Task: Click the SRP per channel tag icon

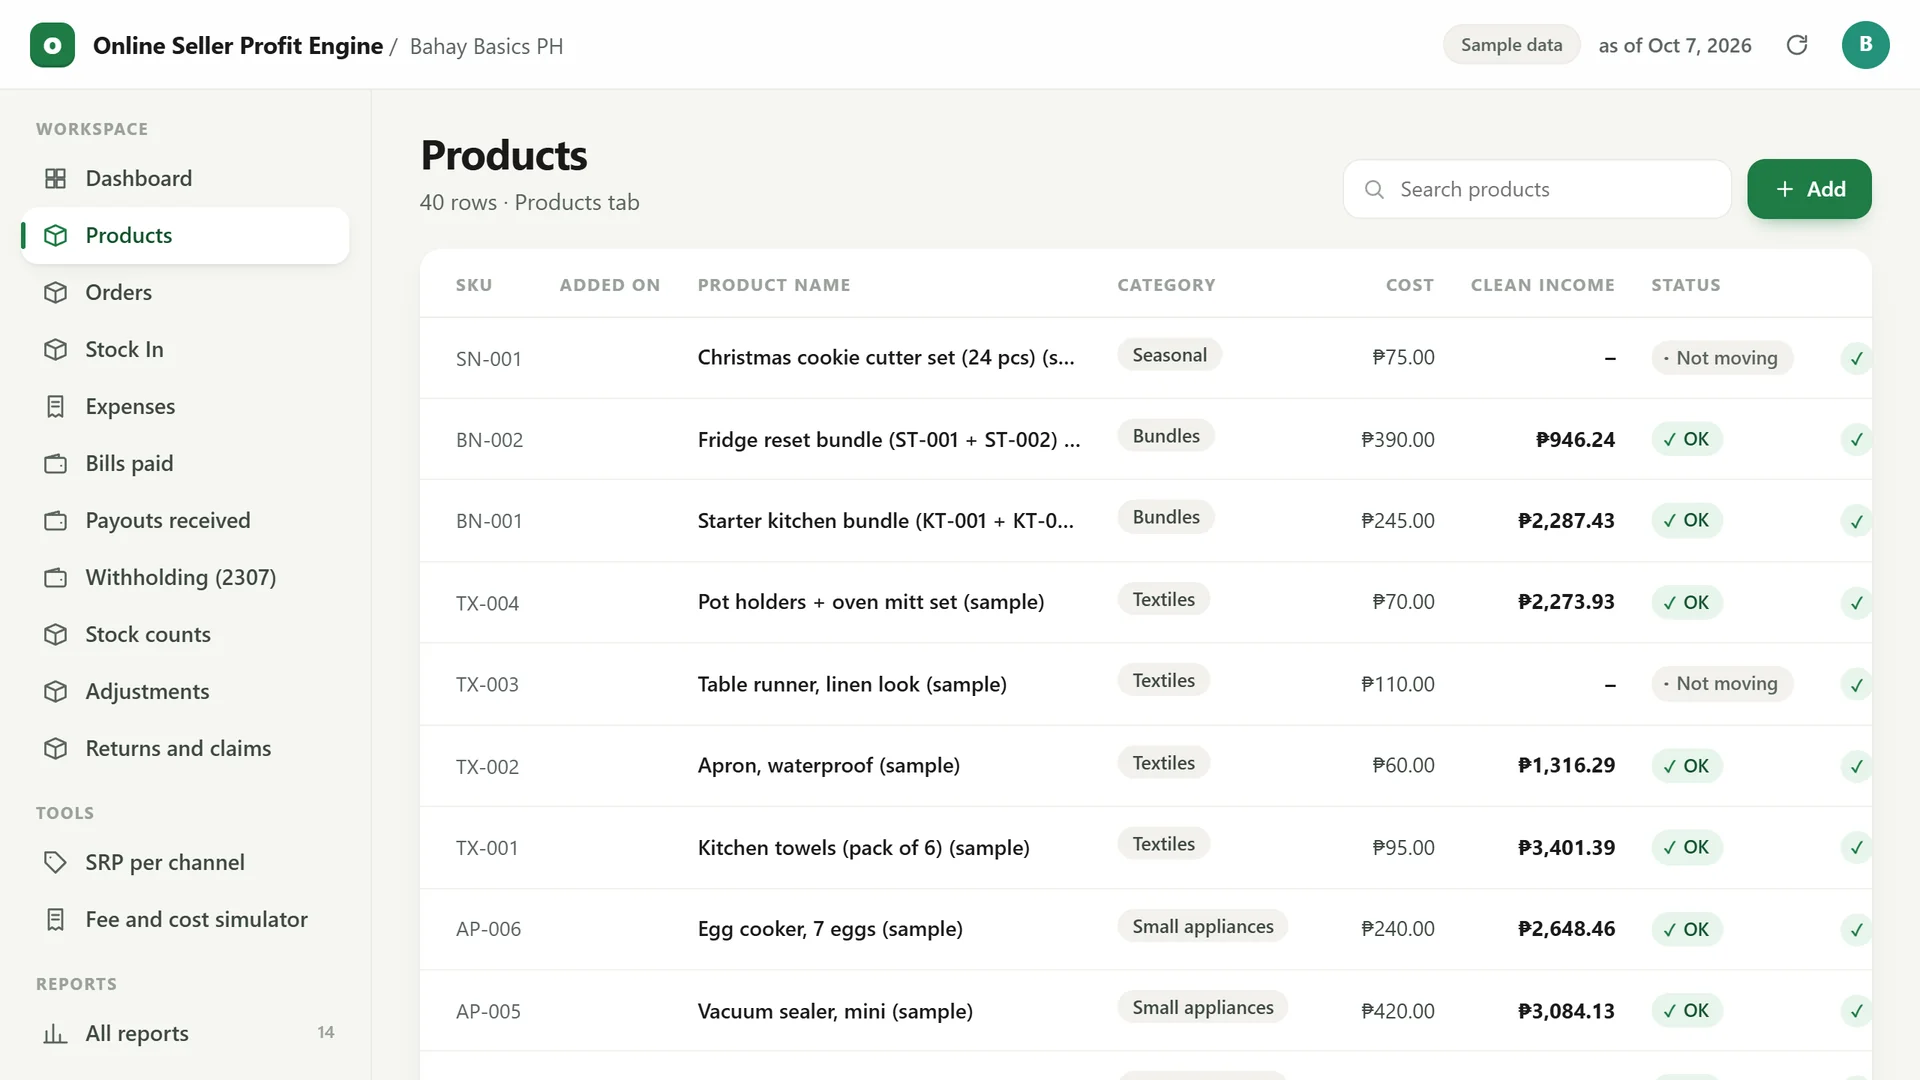Action: (56, 862)
